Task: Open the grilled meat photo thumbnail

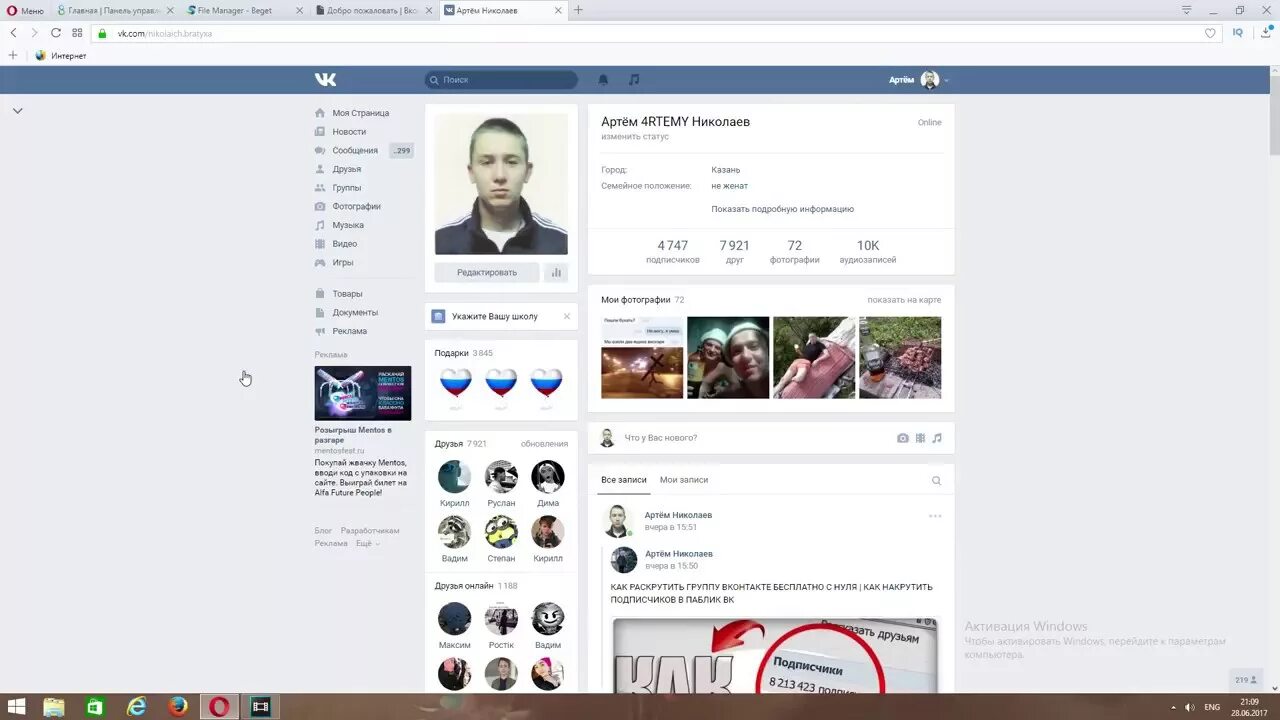Action: [x=900, y=358]
